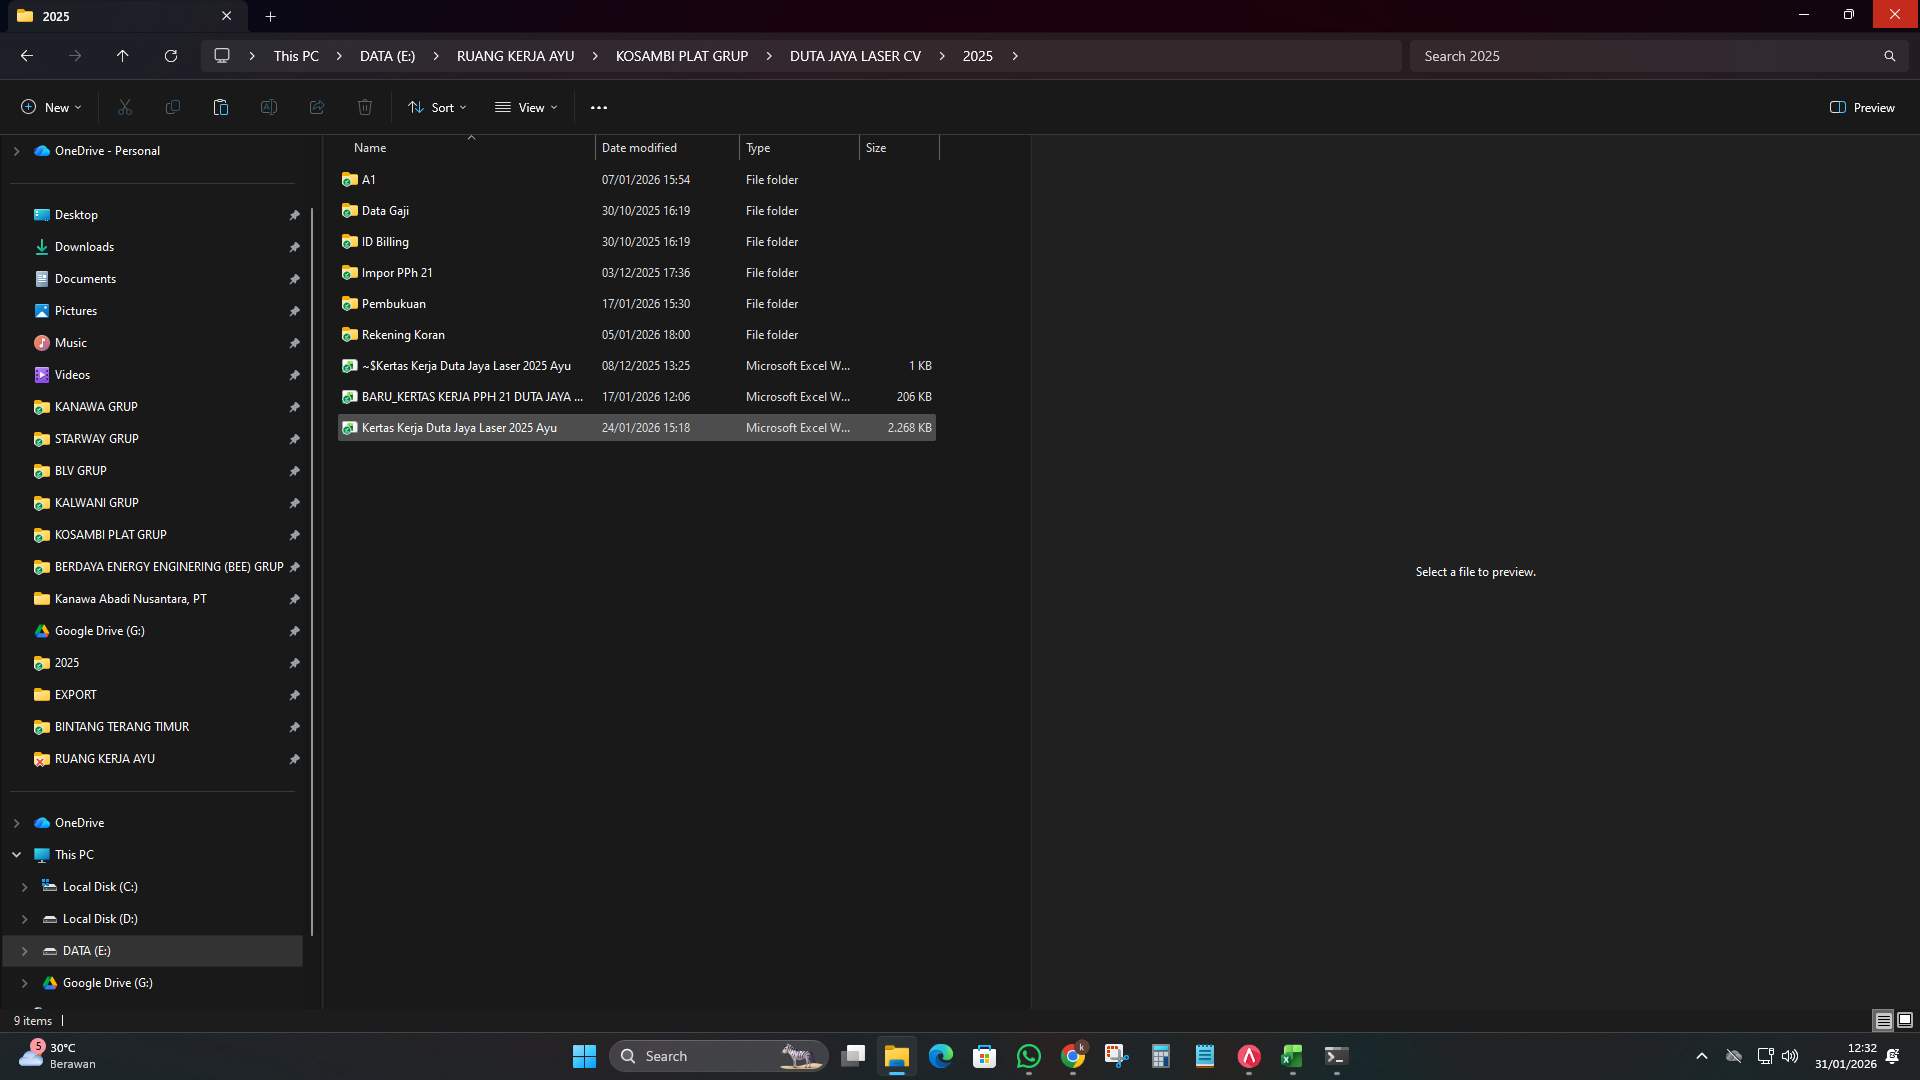Screen dimensions: 1920x1080
Task: Open WhatsApp from the taskbar
Action: click(1029, 1055)
